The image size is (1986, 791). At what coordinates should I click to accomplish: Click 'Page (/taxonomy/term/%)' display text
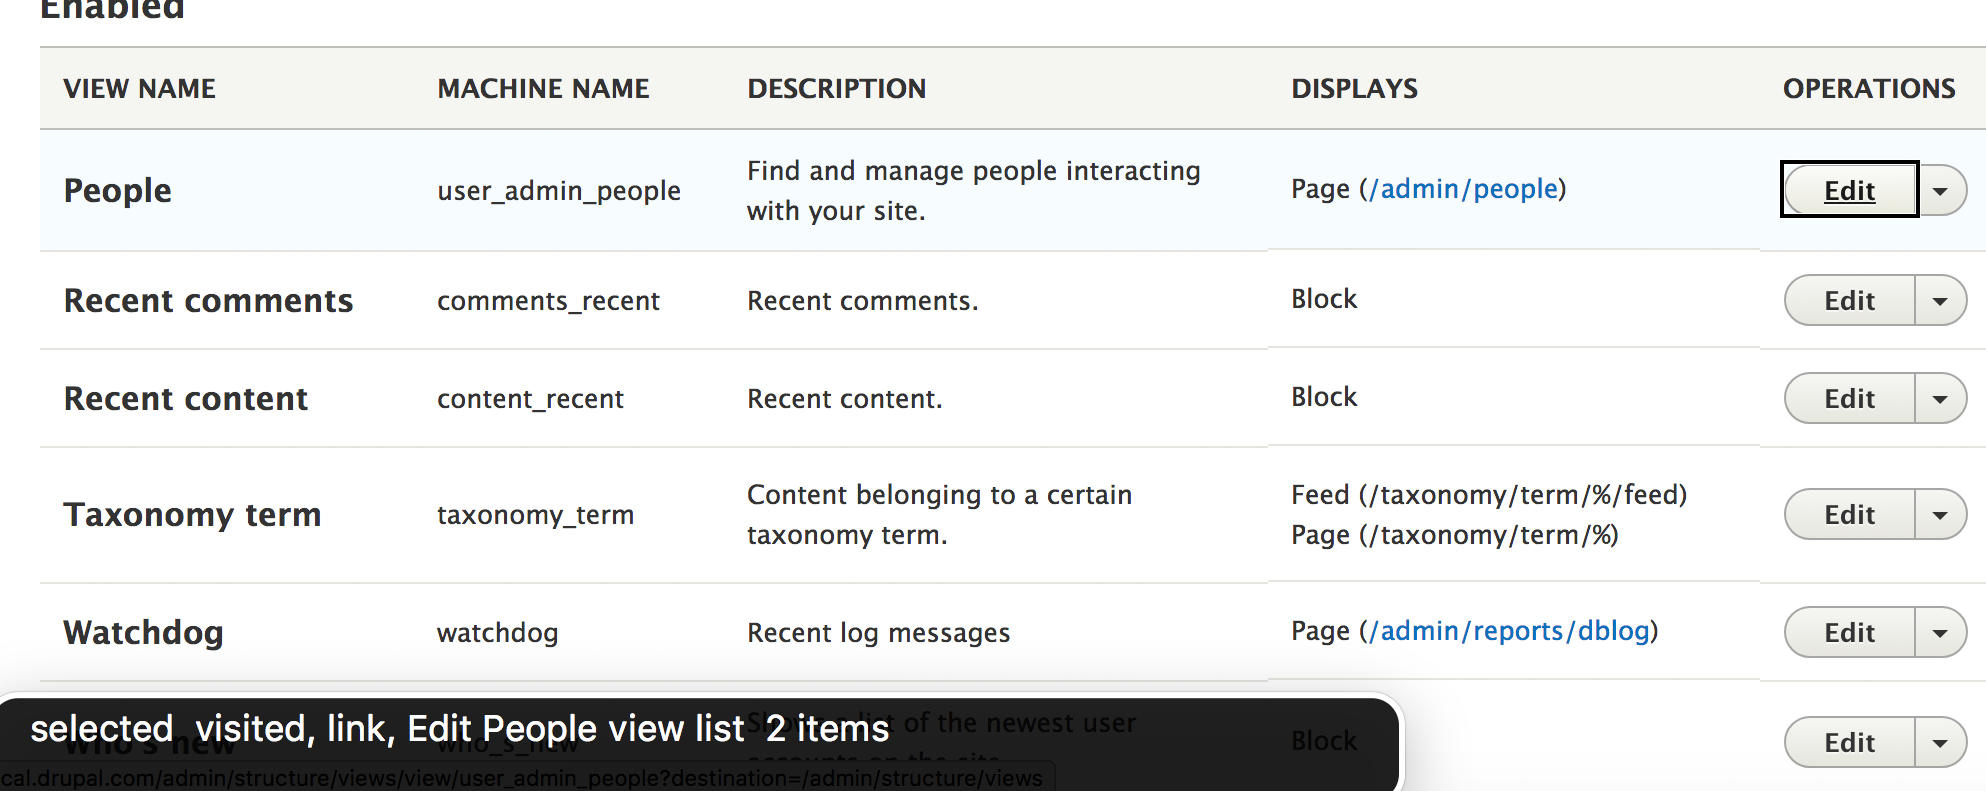(1454, 534)
